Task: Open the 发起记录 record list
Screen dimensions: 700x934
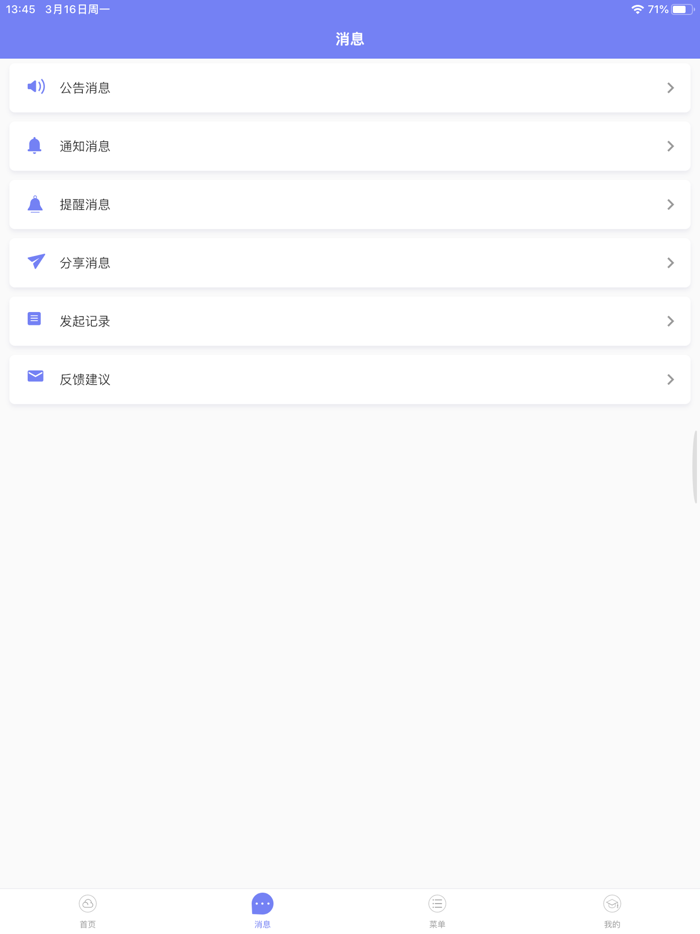Action: 350,320
